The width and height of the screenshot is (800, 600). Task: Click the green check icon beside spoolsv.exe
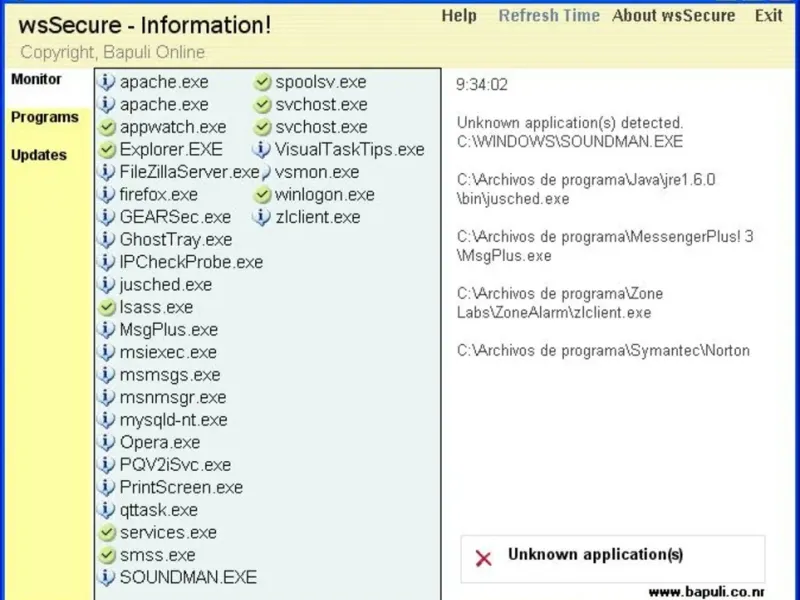pyautogui.click(x=262, y=82)
